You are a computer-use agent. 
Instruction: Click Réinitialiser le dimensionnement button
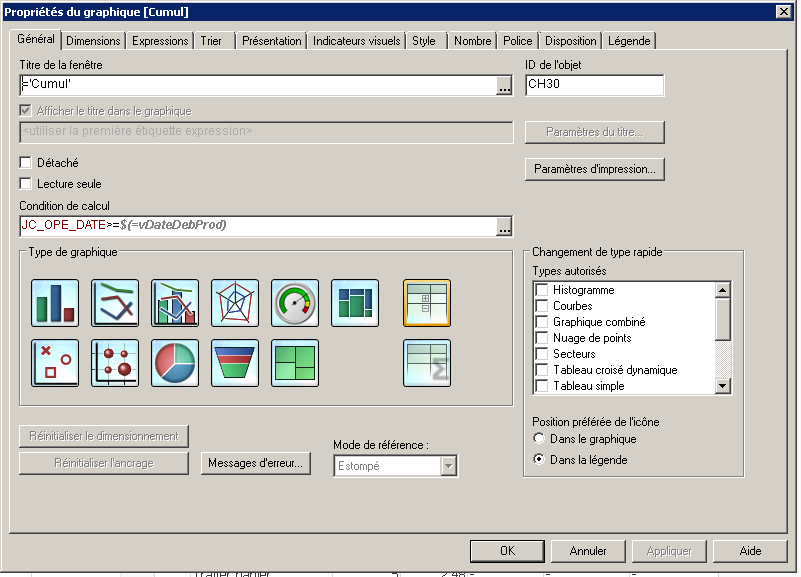click(104, 436)
